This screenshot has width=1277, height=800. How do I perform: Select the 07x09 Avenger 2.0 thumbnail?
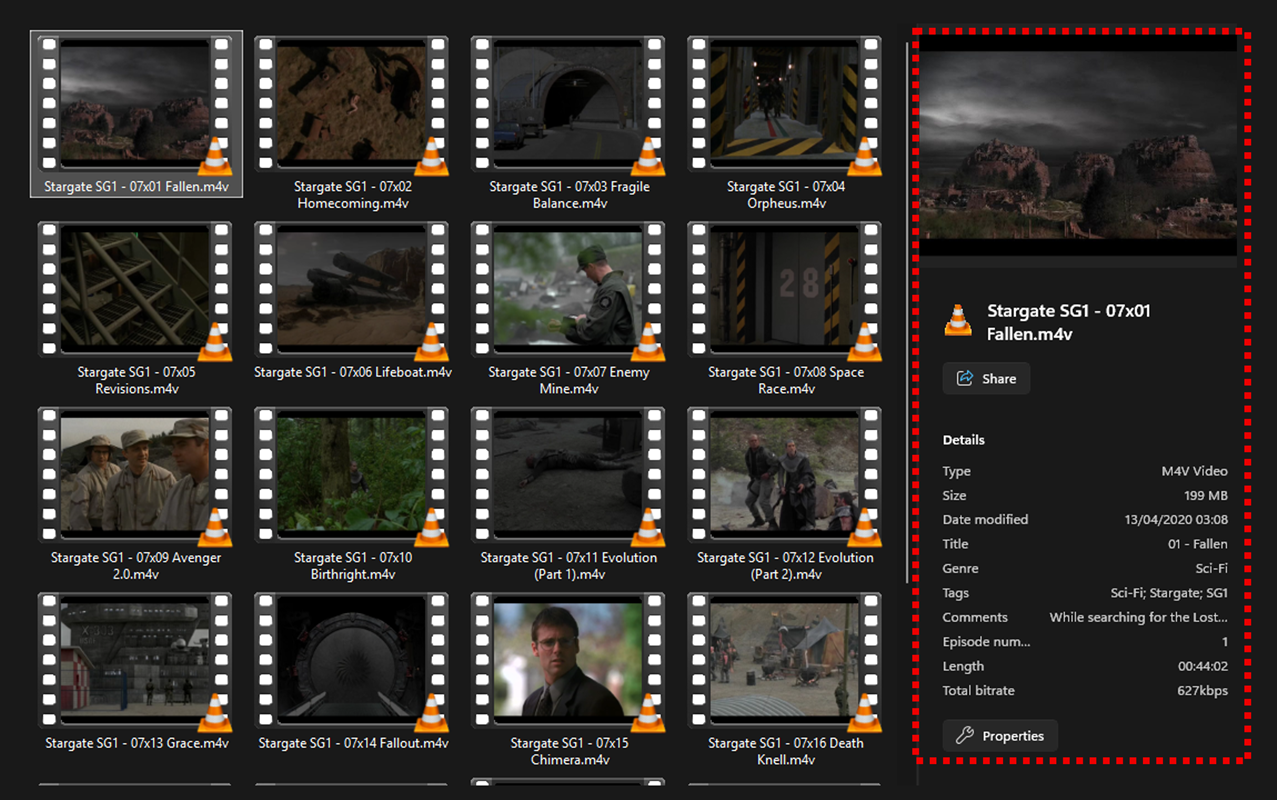(135, 475)
